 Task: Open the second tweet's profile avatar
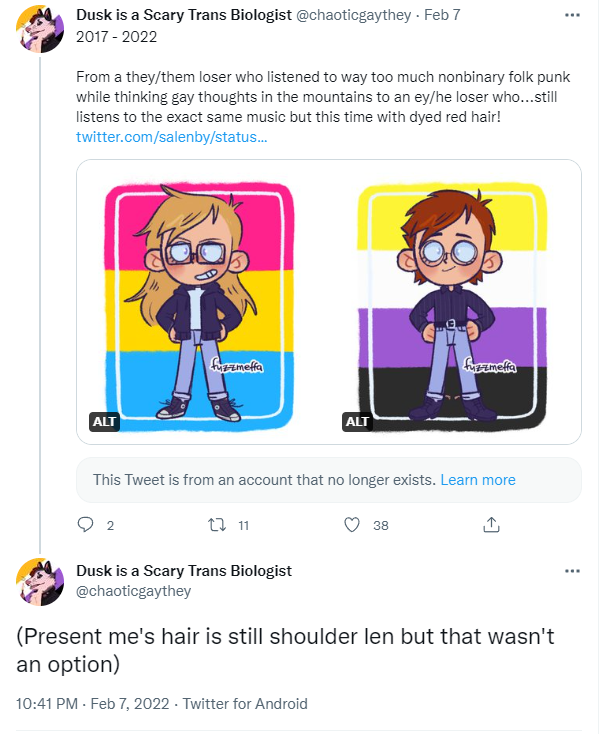40,582
